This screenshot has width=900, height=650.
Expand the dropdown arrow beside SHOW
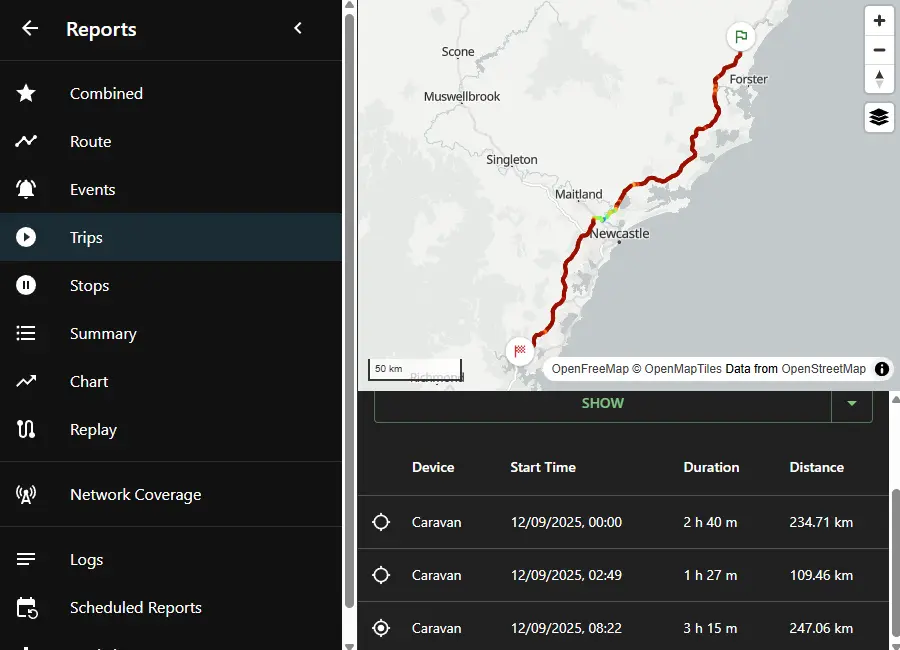[852, 404]
